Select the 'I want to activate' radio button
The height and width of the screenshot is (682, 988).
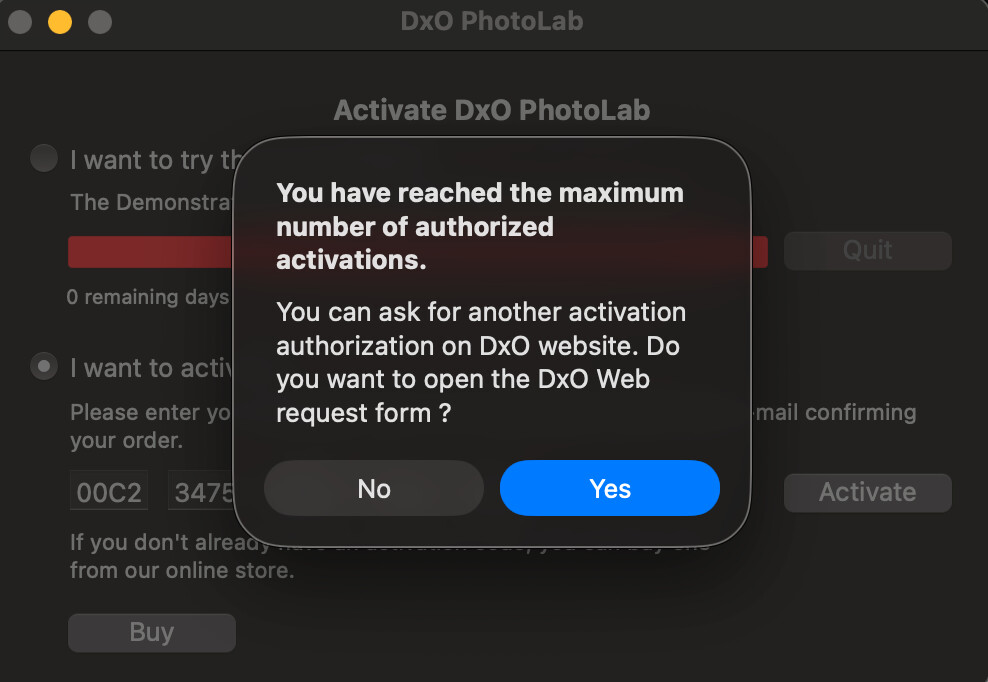tap(44, 367)
